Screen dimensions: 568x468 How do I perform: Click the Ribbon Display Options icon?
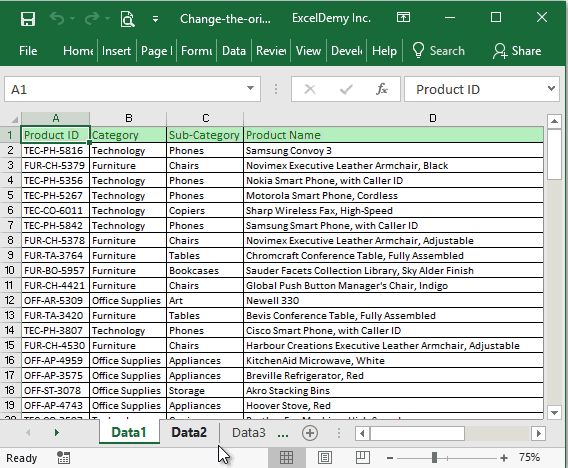pyautogui.click(x=403, y=17)
